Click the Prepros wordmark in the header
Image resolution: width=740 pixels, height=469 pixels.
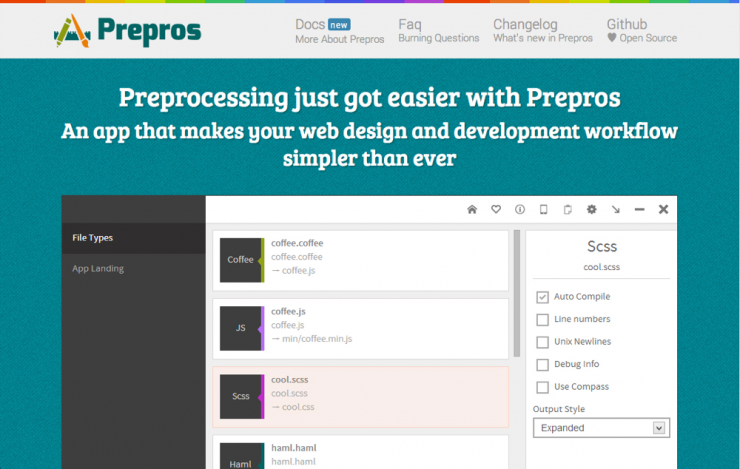[149, 31]
